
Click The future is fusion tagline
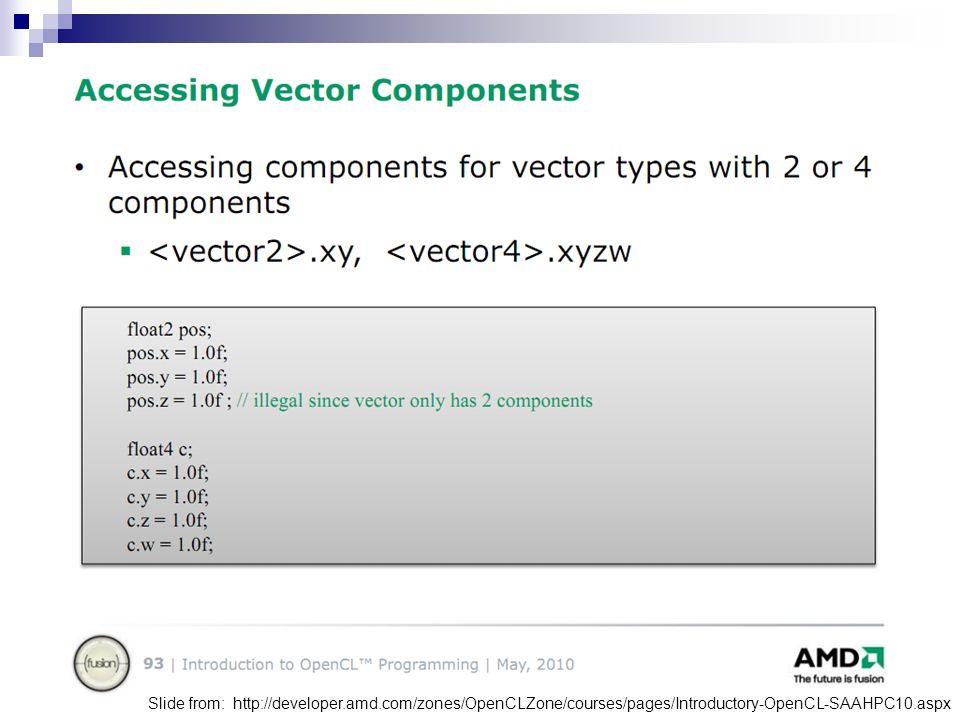[x=839, y=678]
